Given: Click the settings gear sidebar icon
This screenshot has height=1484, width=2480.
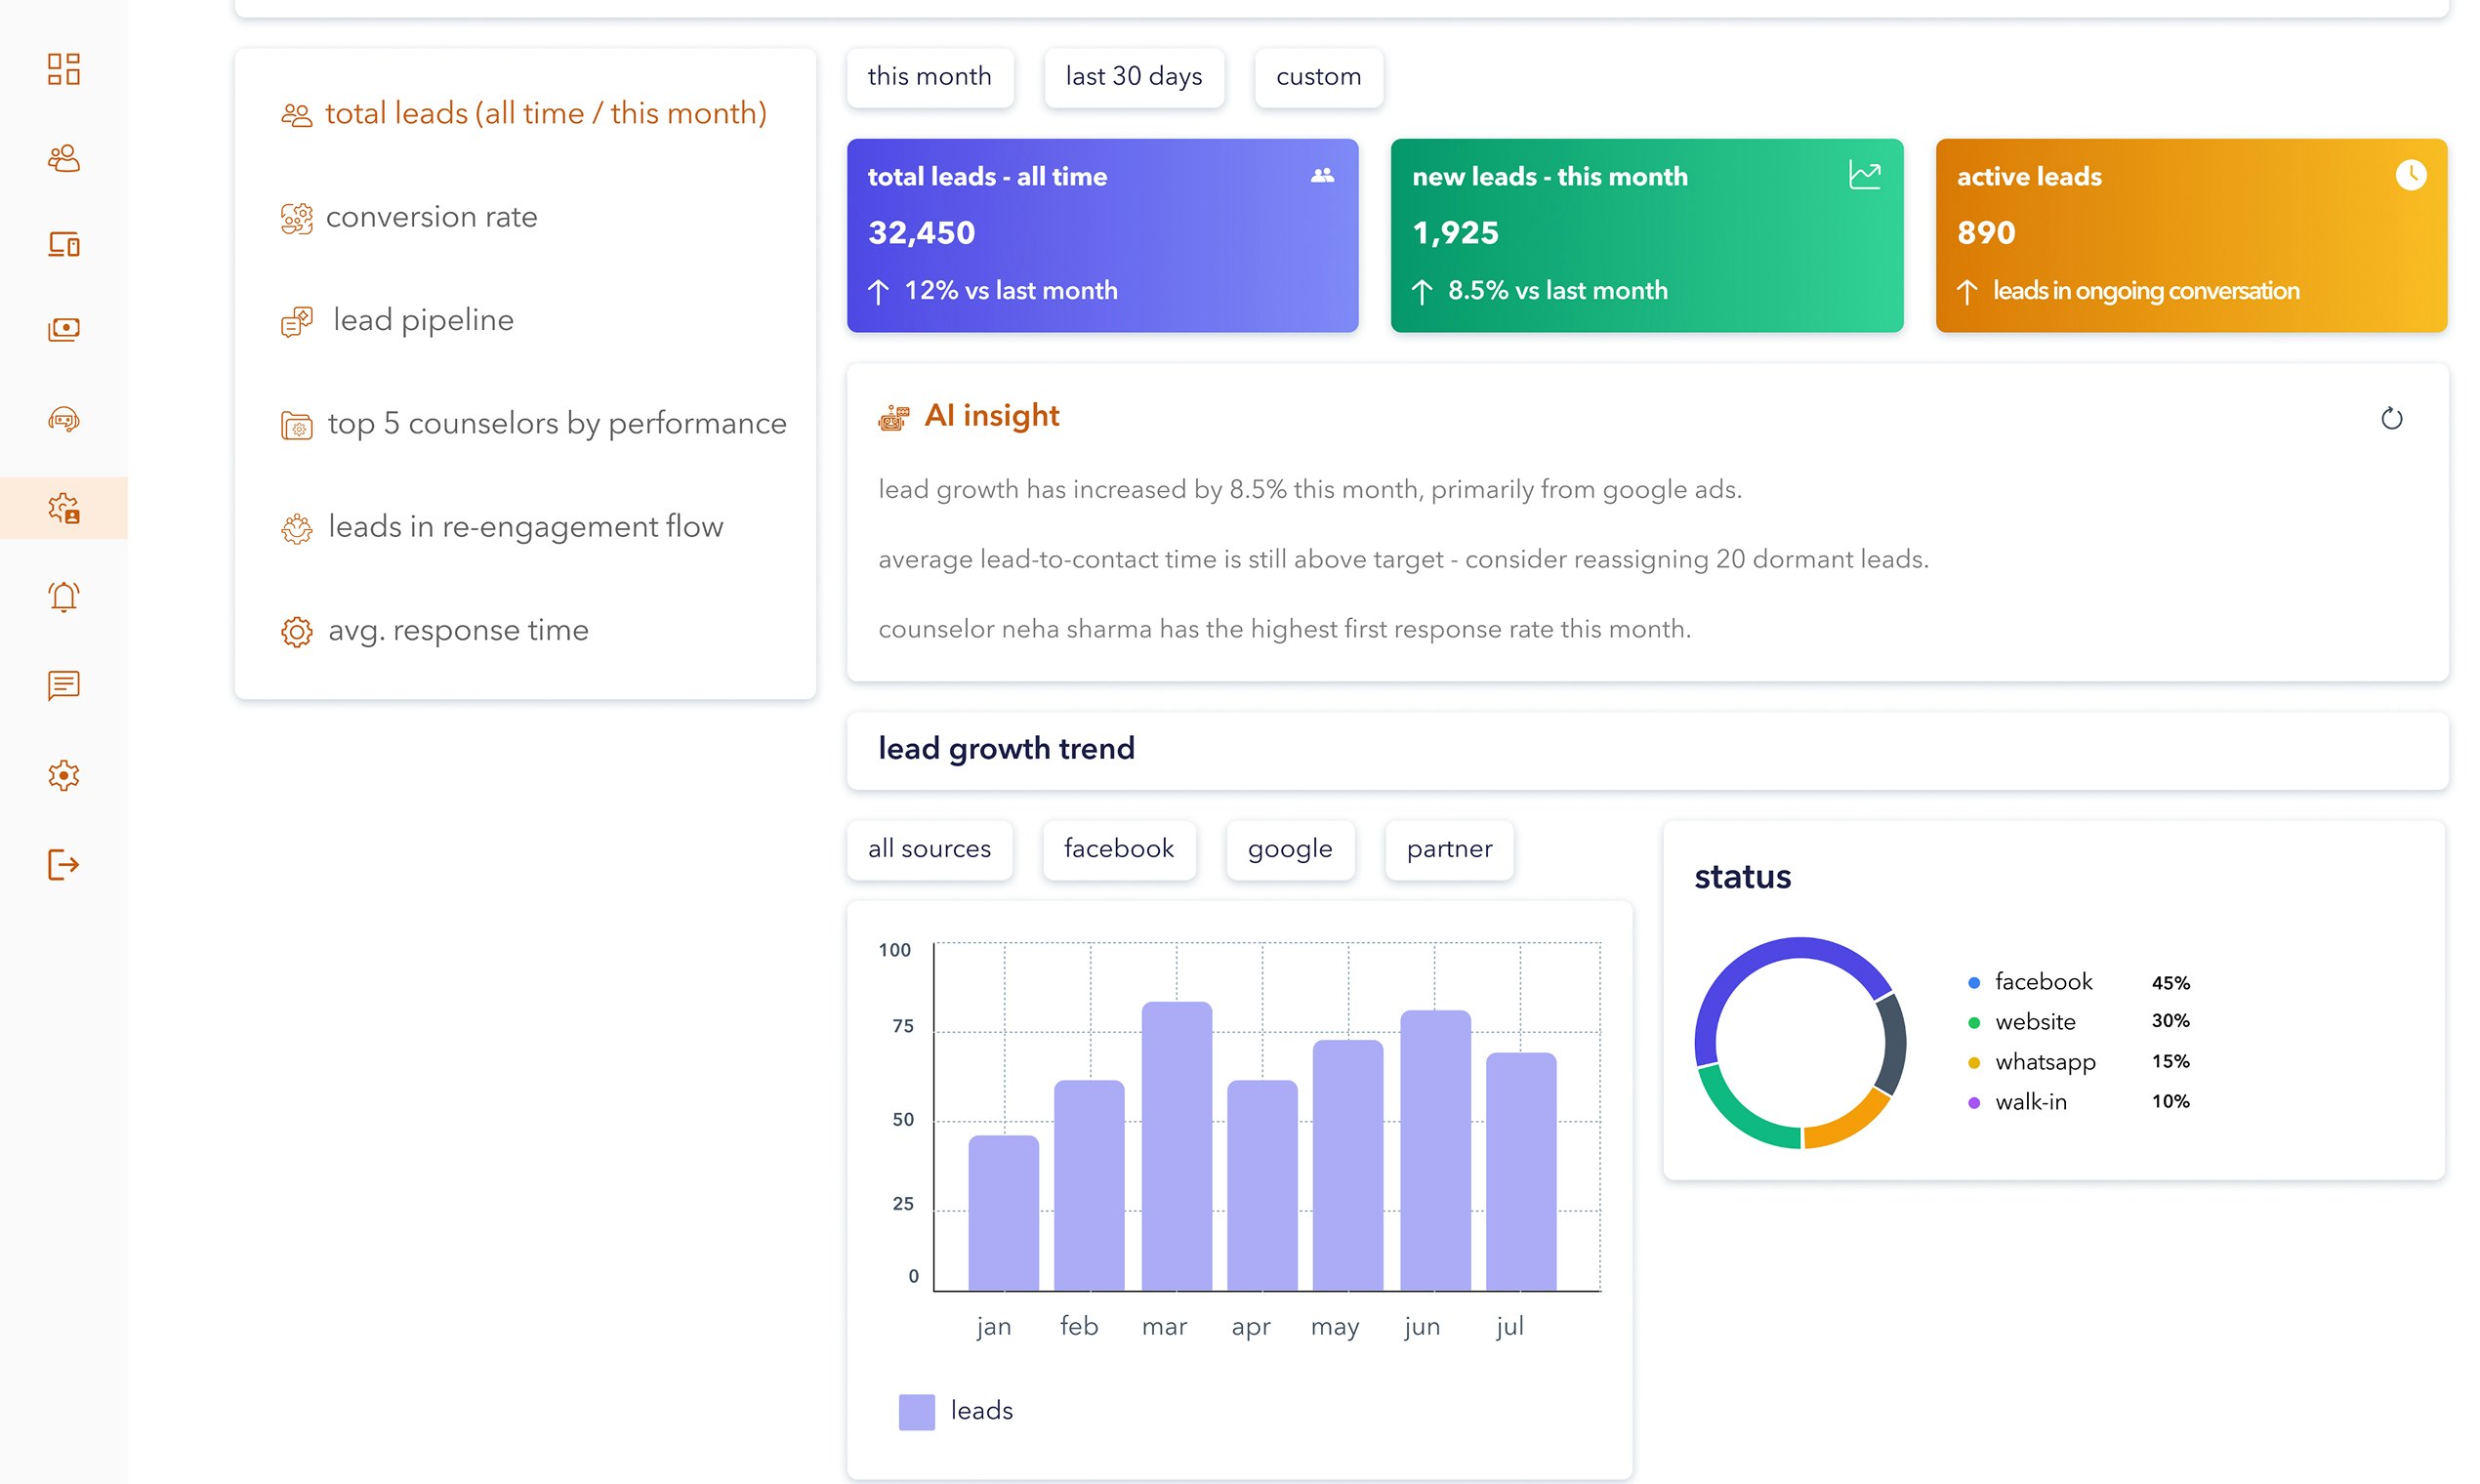Looking at the screenshot, I should [x=63, y=775].
